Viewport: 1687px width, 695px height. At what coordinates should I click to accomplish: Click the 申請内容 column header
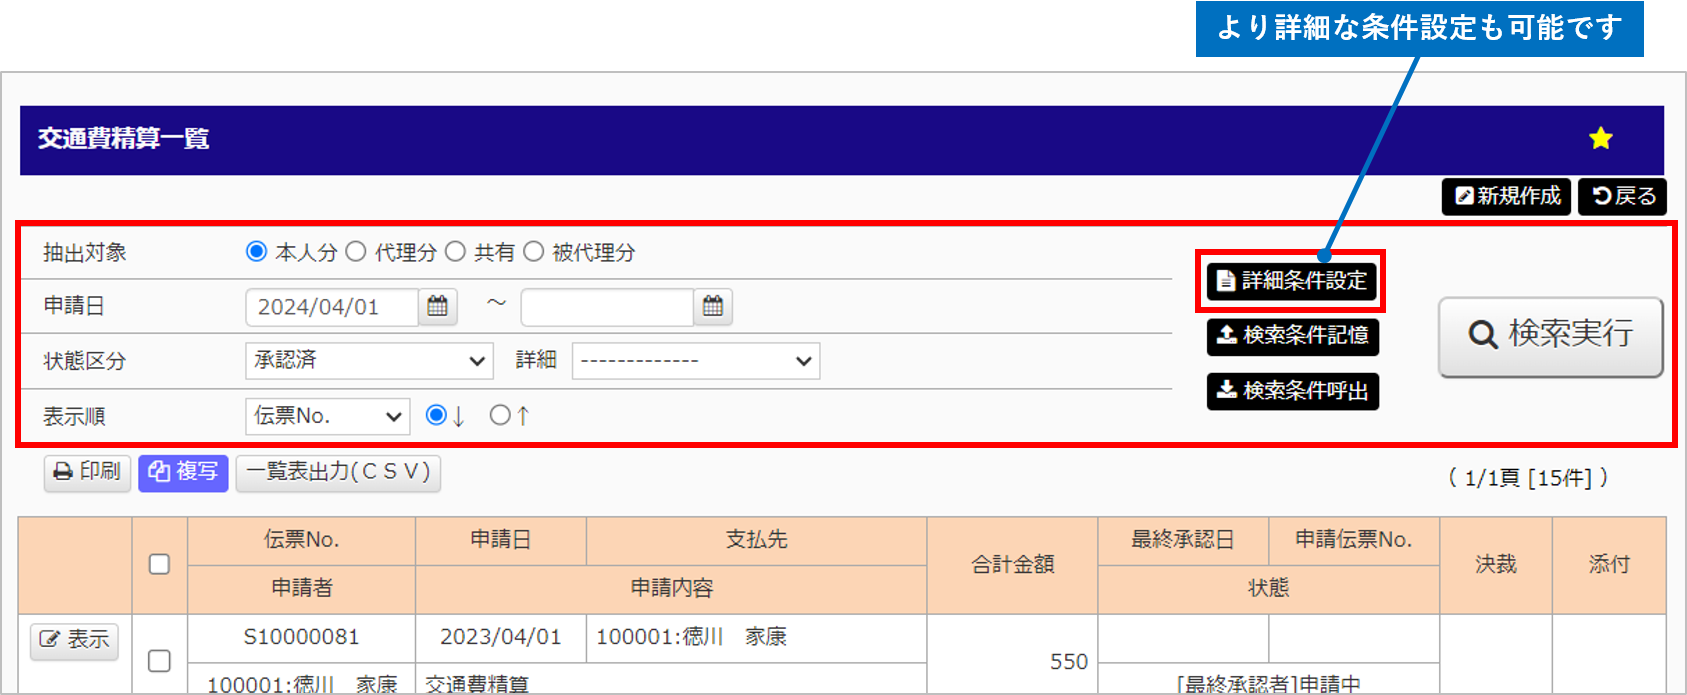[671, 589]
